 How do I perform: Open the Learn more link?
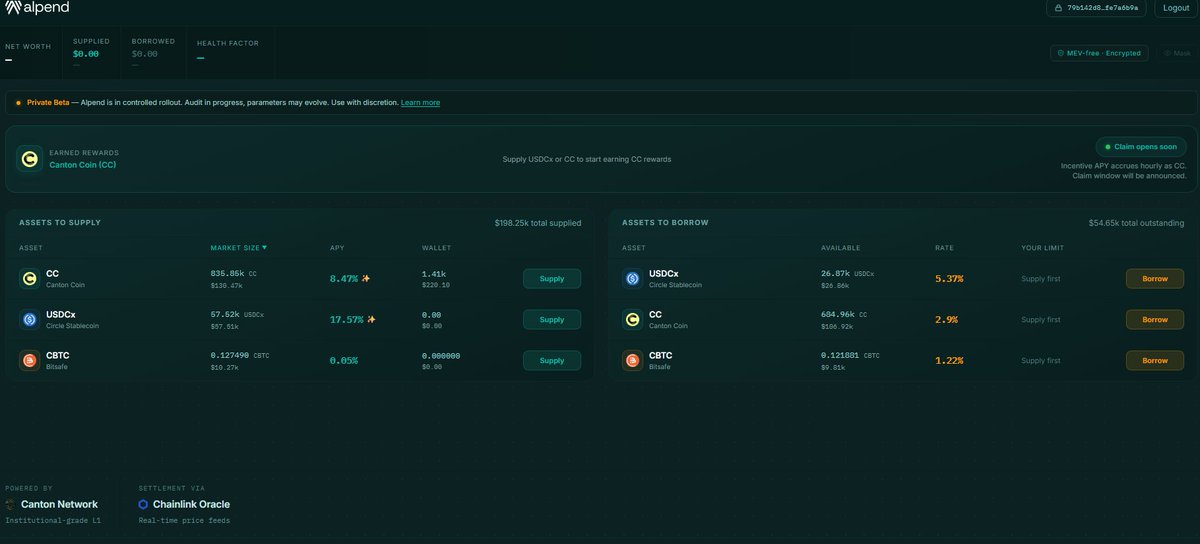(x=420, y=102)
